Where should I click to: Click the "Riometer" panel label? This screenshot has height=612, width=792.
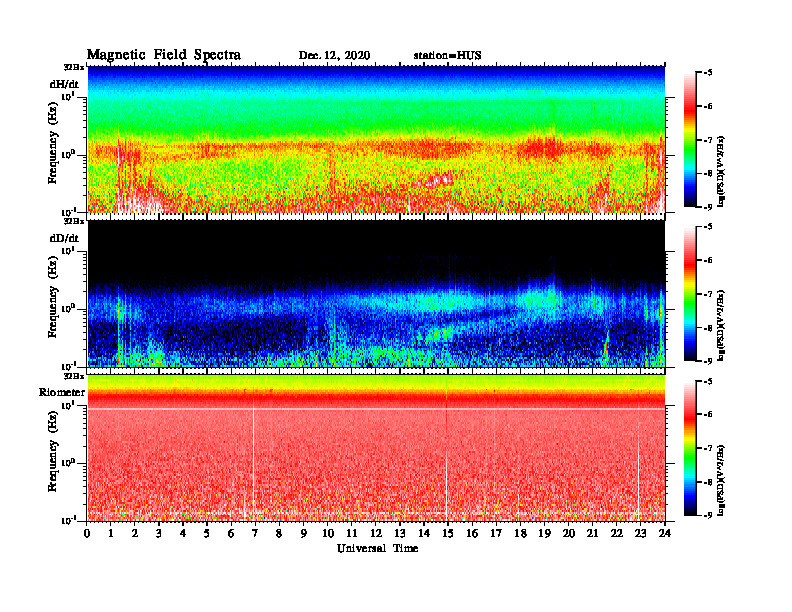click(62, 392)
